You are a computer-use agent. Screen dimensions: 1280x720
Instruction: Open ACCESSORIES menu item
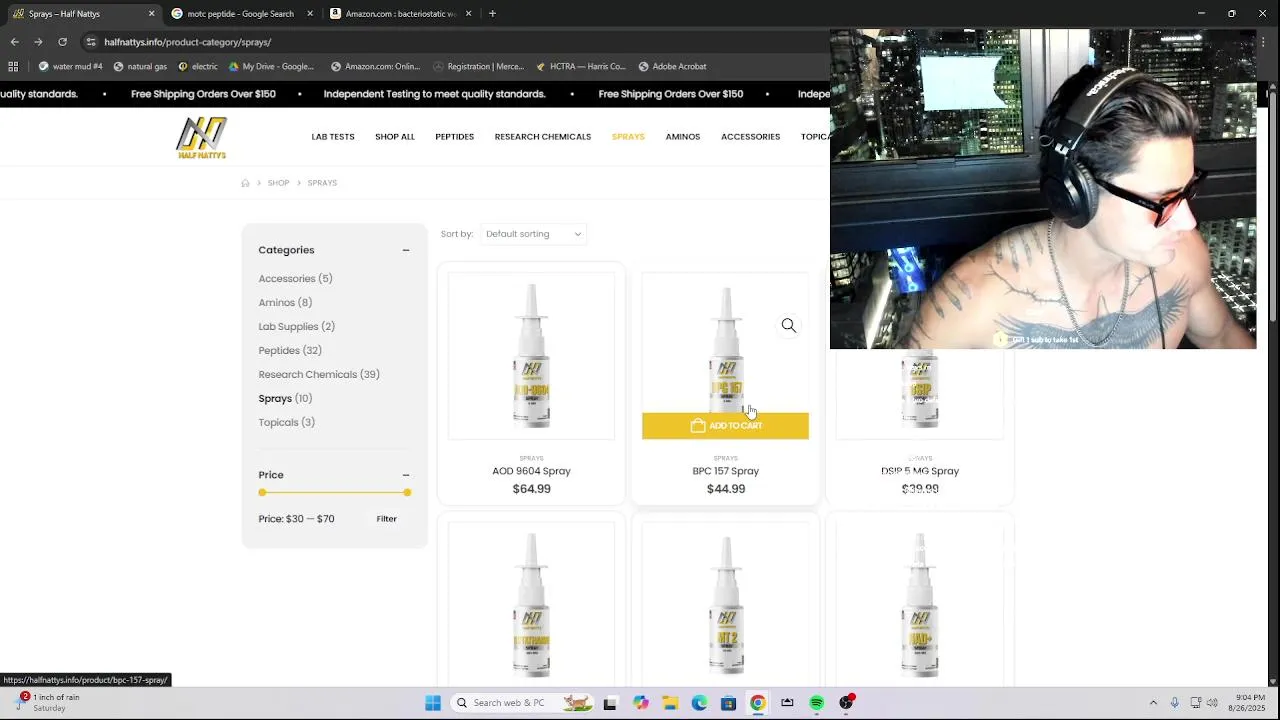pyautogui.click(x=751, y=137)
